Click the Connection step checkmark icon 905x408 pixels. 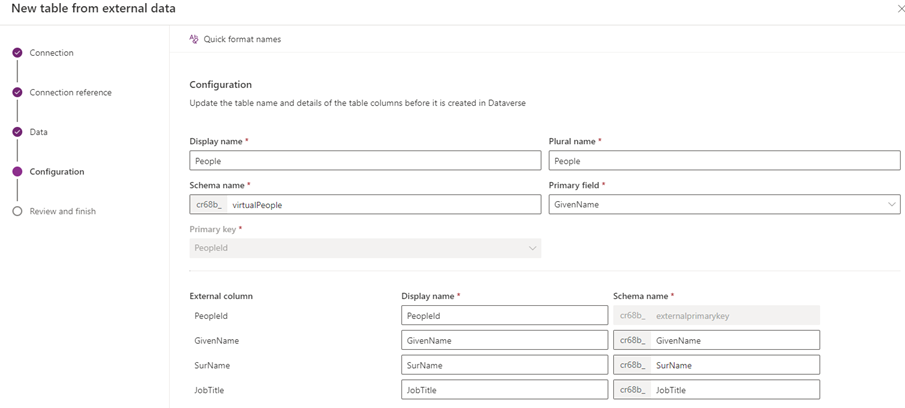tap(17, 52)
